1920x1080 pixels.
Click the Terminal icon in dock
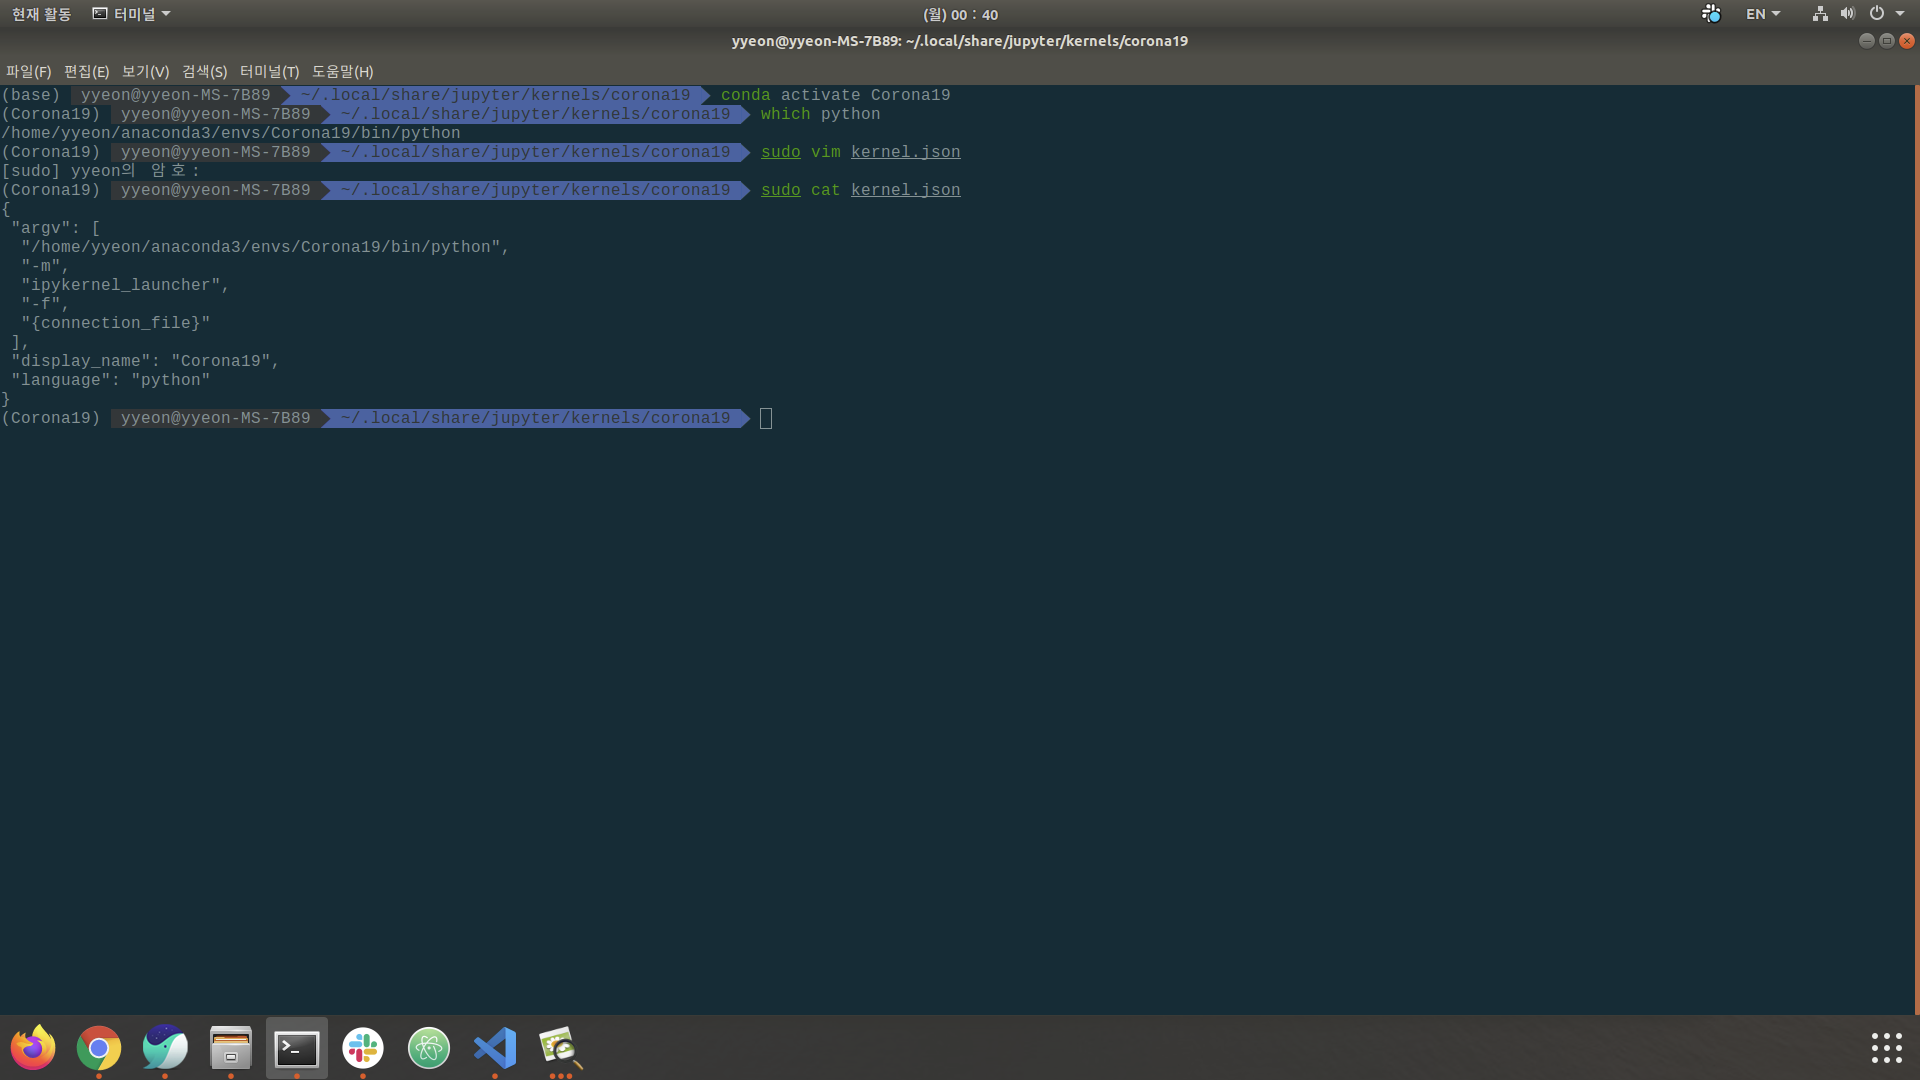click(297, 1047)
